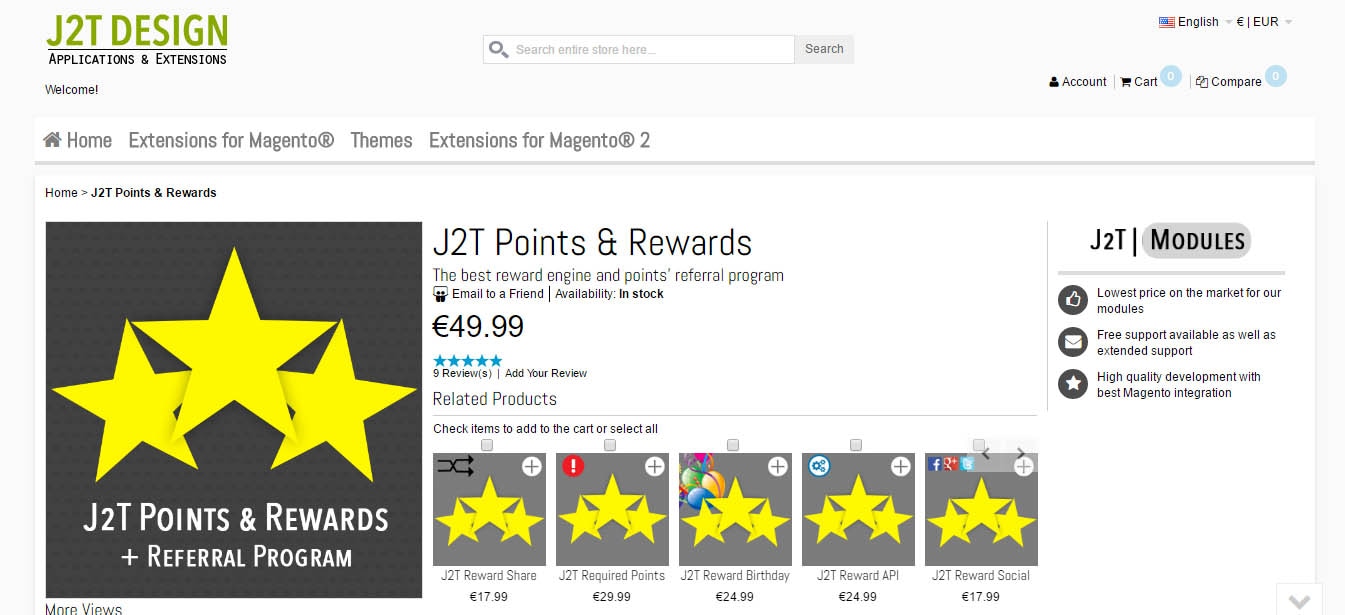Viewport: 1345px width, 615px height.
Task: Check the J2T Required Points checkbox
Action: [610, 445]
